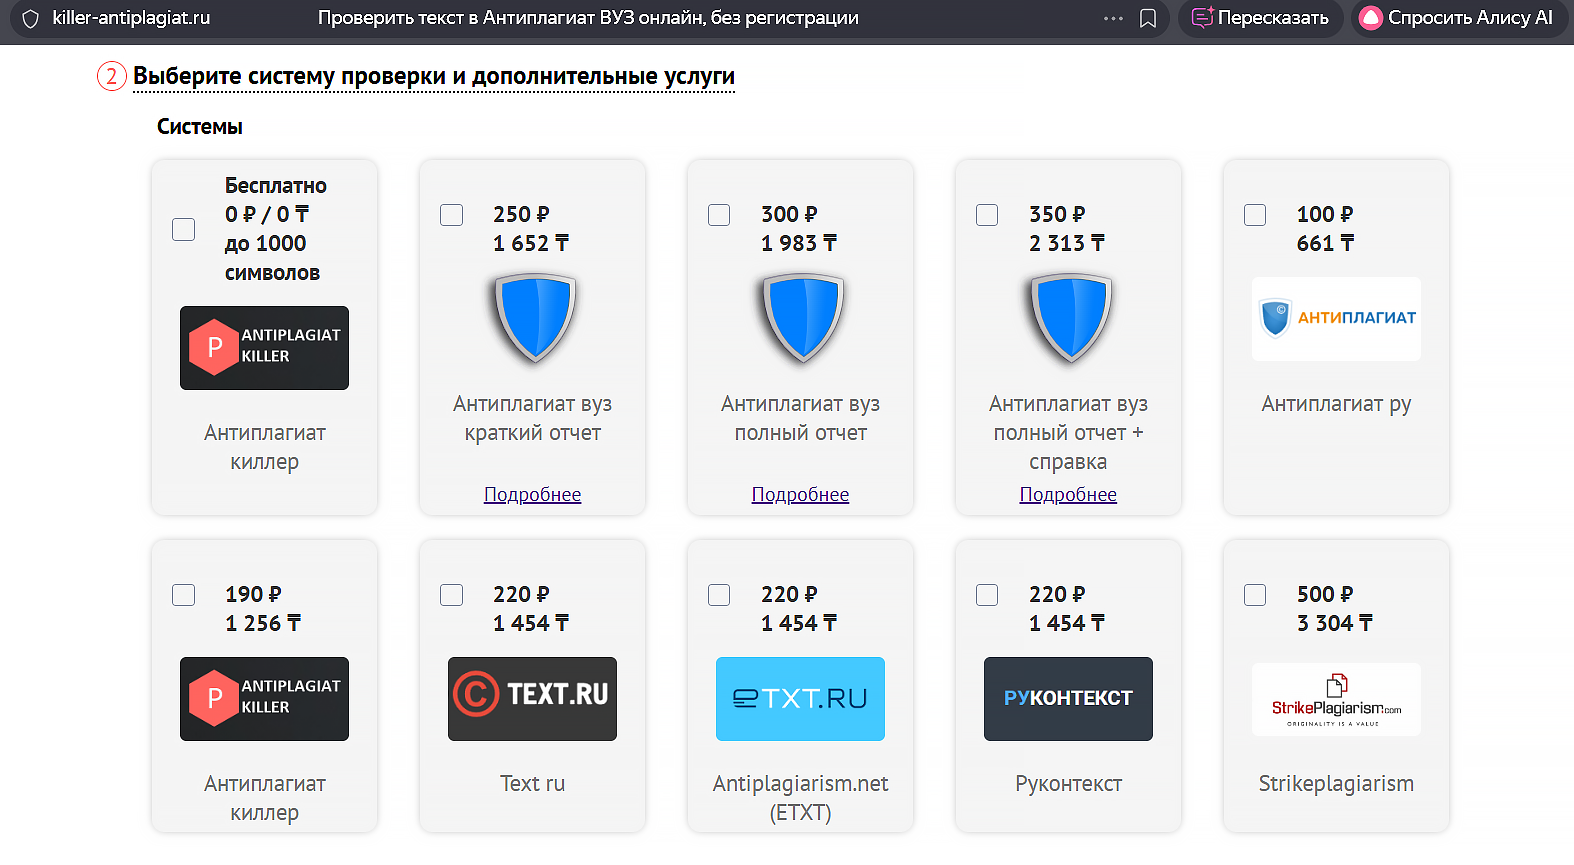Open 'Подробнее' under полный отчет + справка
Viewport: 1574px width, 865px height.
point(1067,493)
